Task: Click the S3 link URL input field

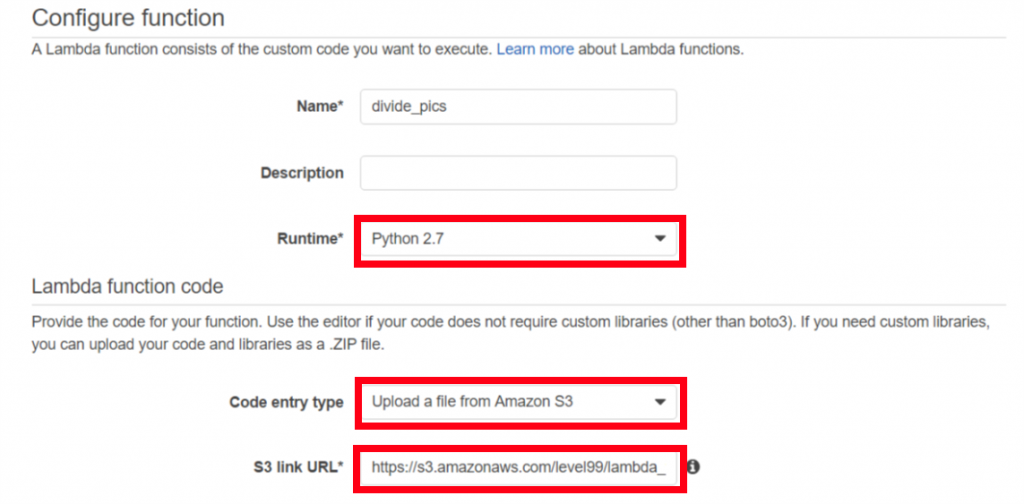Action: click(519, 467)
